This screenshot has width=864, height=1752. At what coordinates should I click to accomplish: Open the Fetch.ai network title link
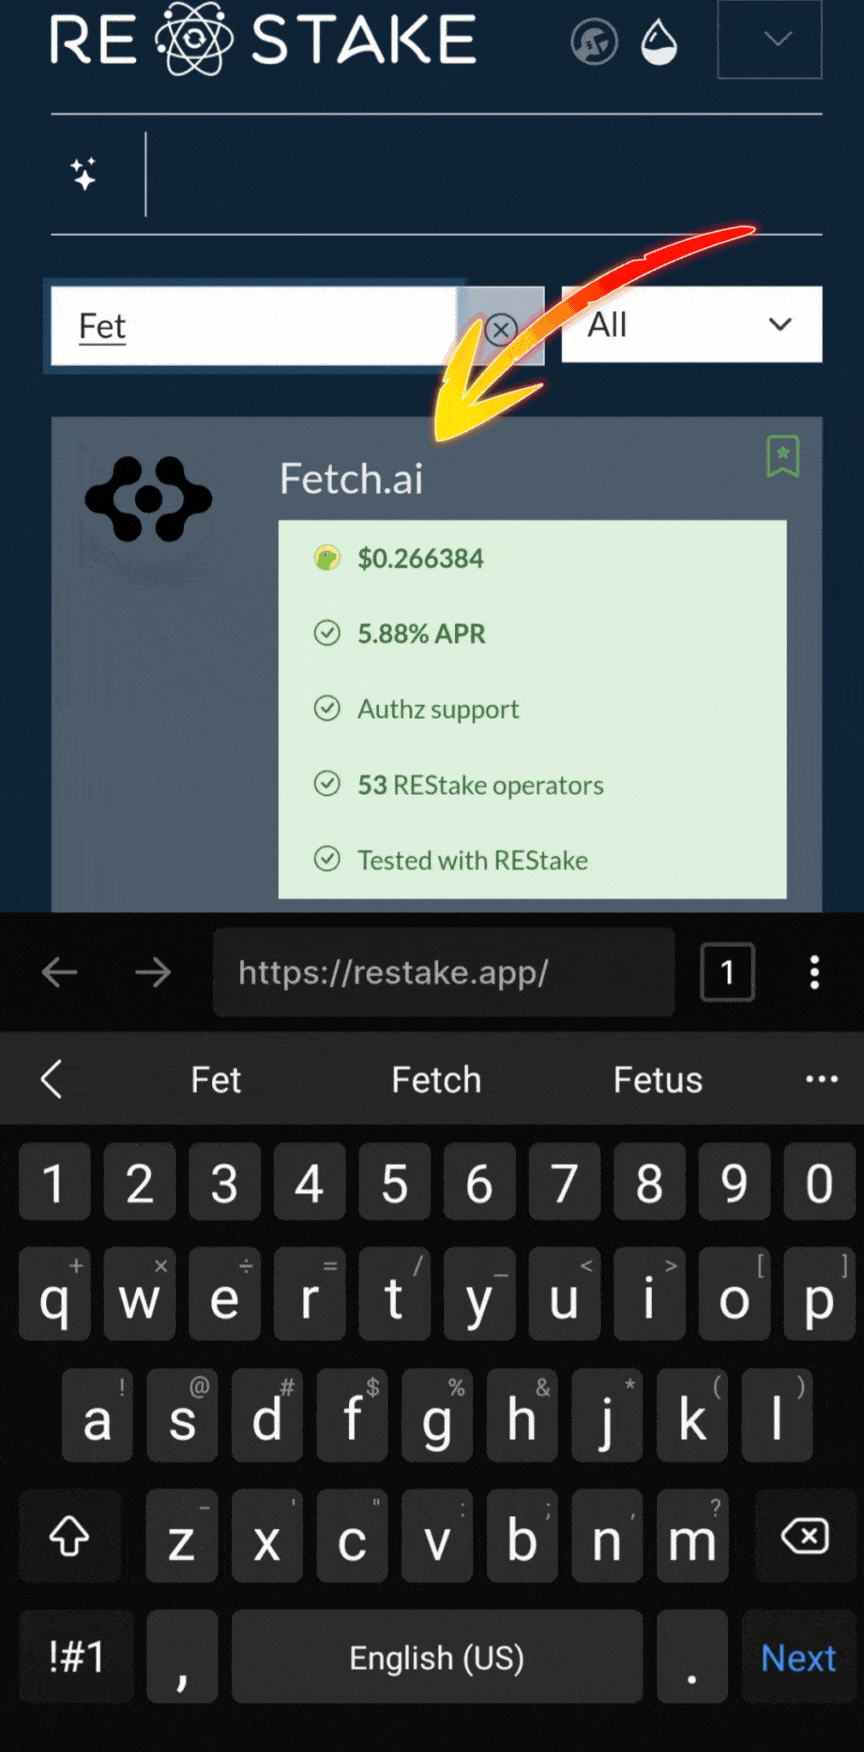pyautogui.click(x=351, y=479)
